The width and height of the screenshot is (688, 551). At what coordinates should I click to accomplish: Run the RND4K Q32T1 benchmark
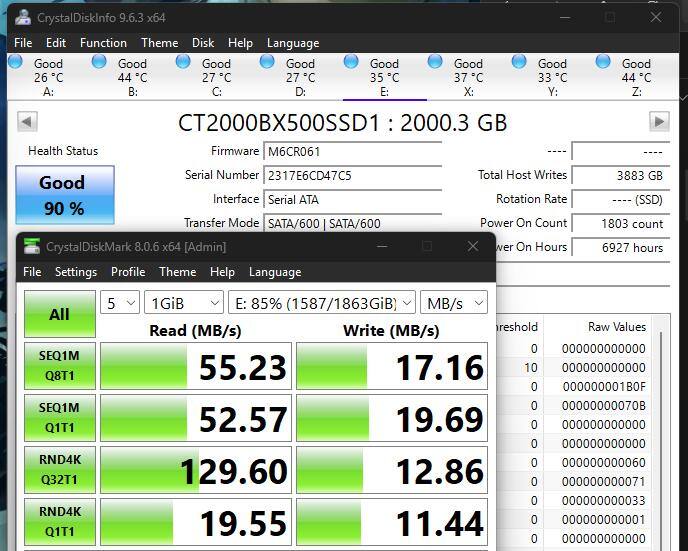coord(59,470)
